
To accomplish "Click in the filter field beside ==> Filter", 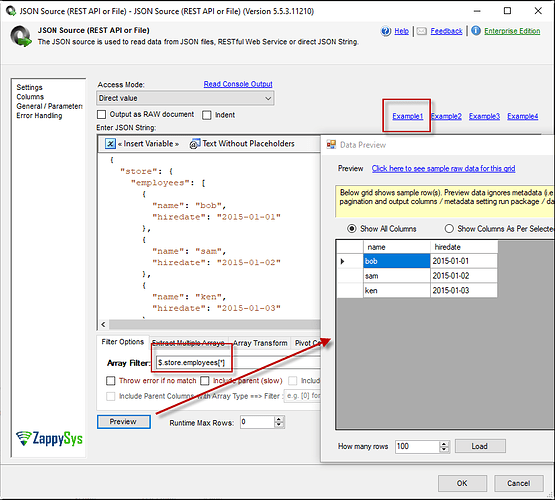I will point(302,396).
